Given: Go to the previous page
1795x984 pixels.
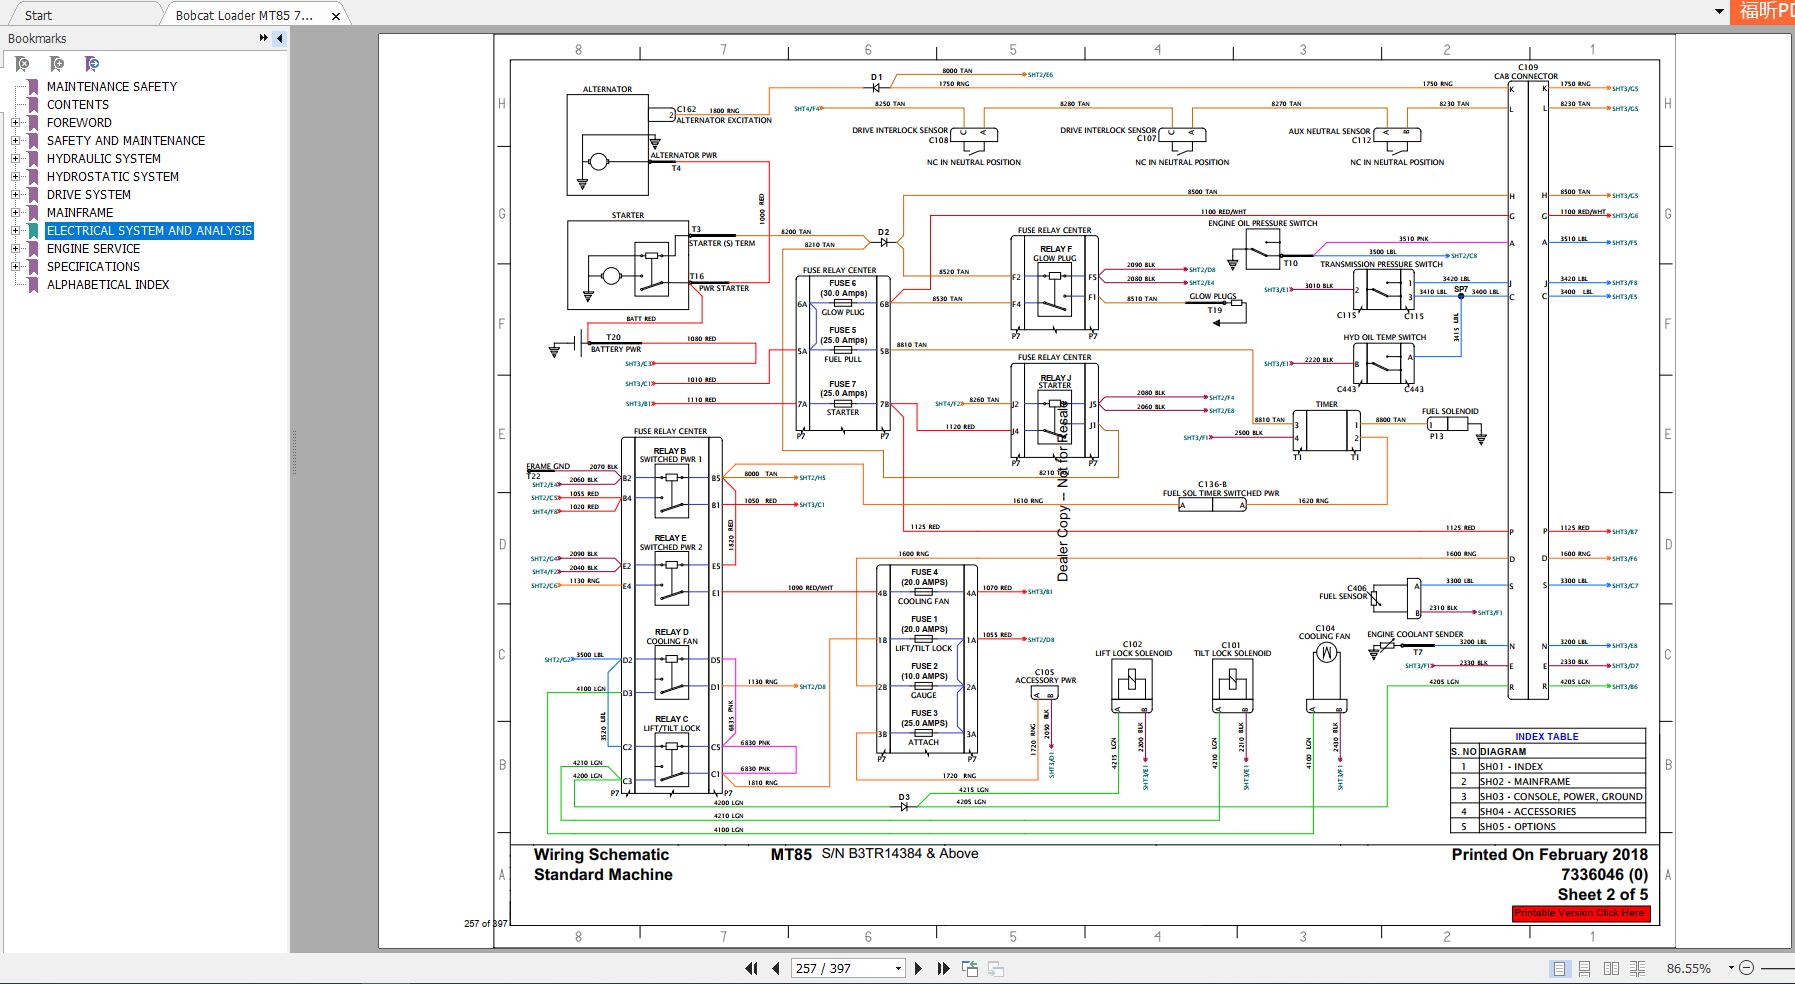Looking at the screenshot, I should tap(776, 968).
